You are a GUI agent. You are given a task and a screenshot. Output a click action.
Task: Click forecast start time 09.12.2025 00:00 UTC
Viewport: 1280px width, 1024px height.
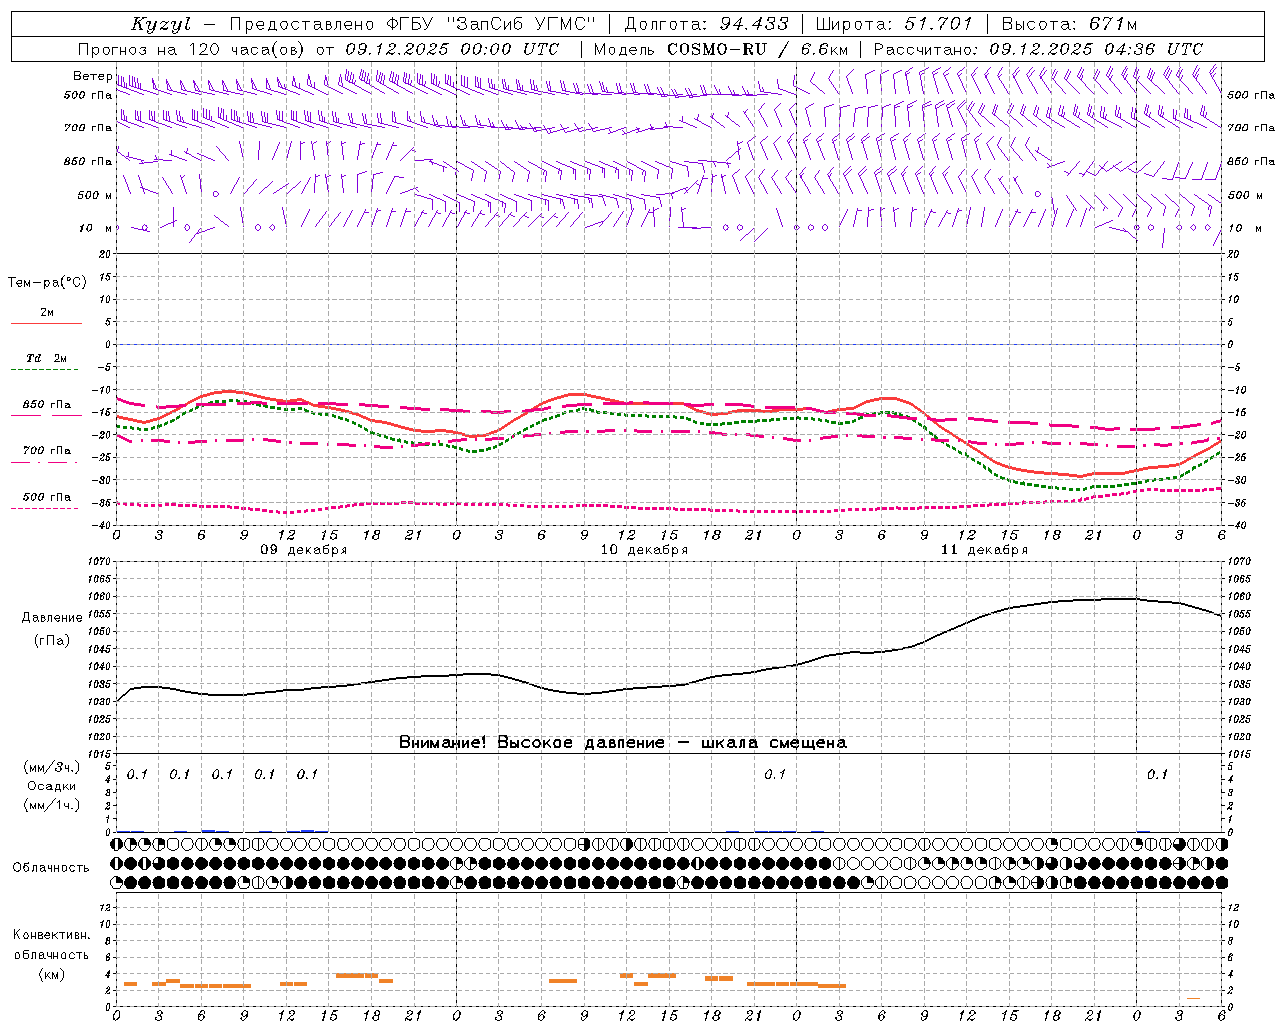tap(452, 49)
